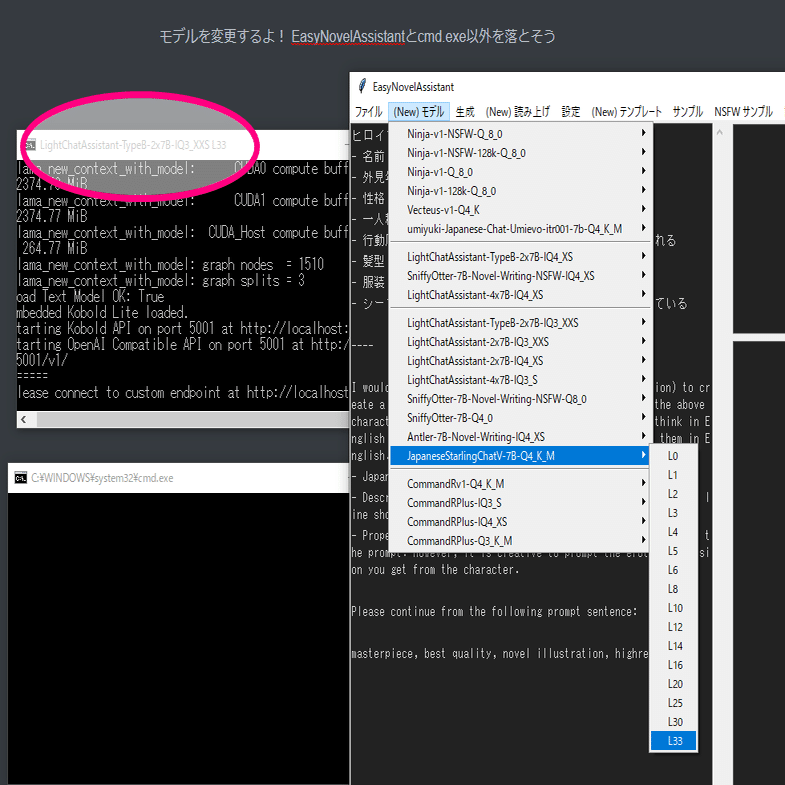Select CommandRPlus-Q3_K_M model entry
The width and height of the screenshot is (785, 785).
[521, 541]
